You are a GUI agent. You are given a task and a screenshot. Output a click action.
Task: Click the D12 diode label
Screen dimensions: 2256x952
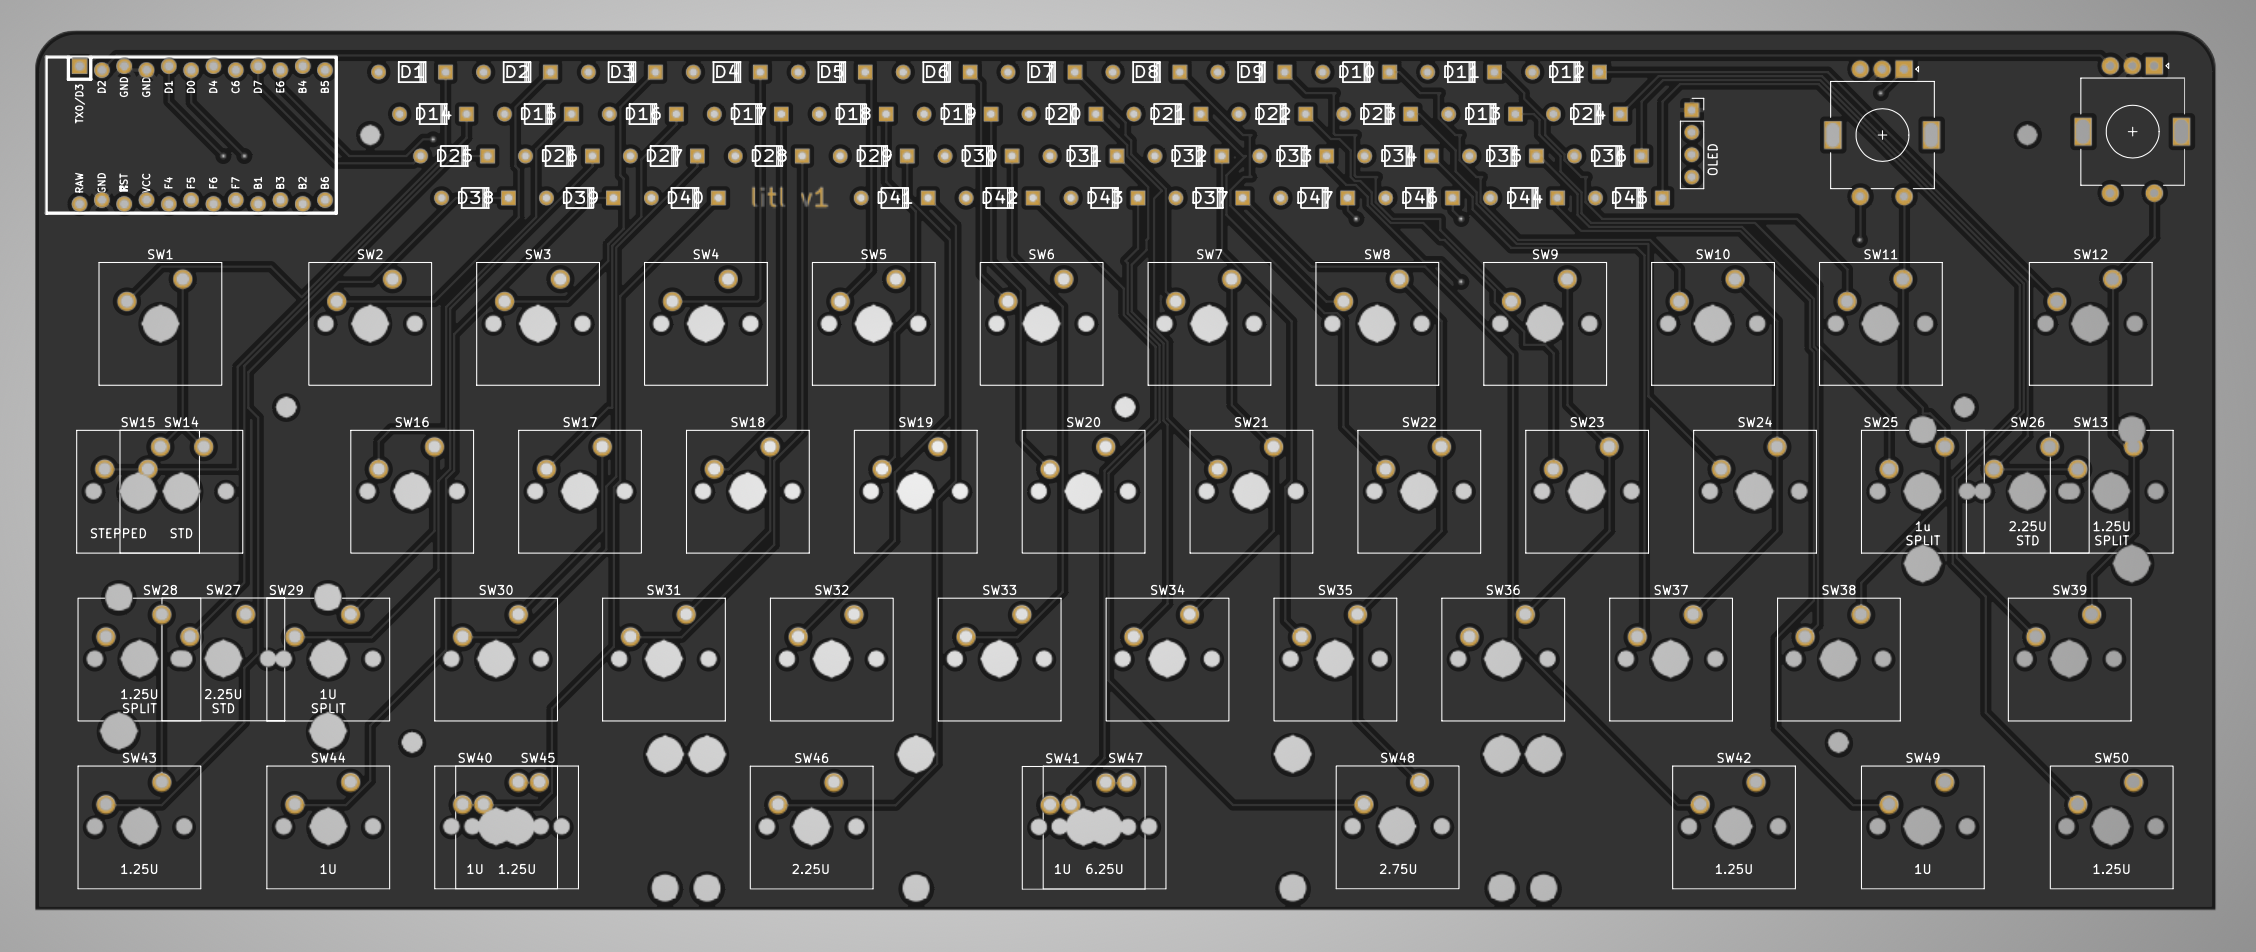click(x=1566, y=72)
